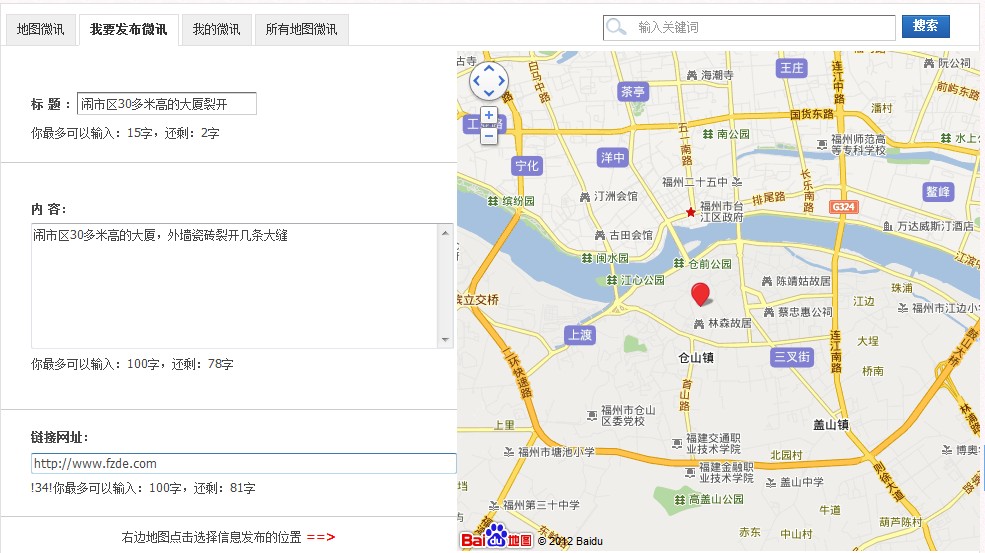This screenshot has height=553, width=985.
Task: Select the 鳌峰 station label
Action: (x=939, y=192)
